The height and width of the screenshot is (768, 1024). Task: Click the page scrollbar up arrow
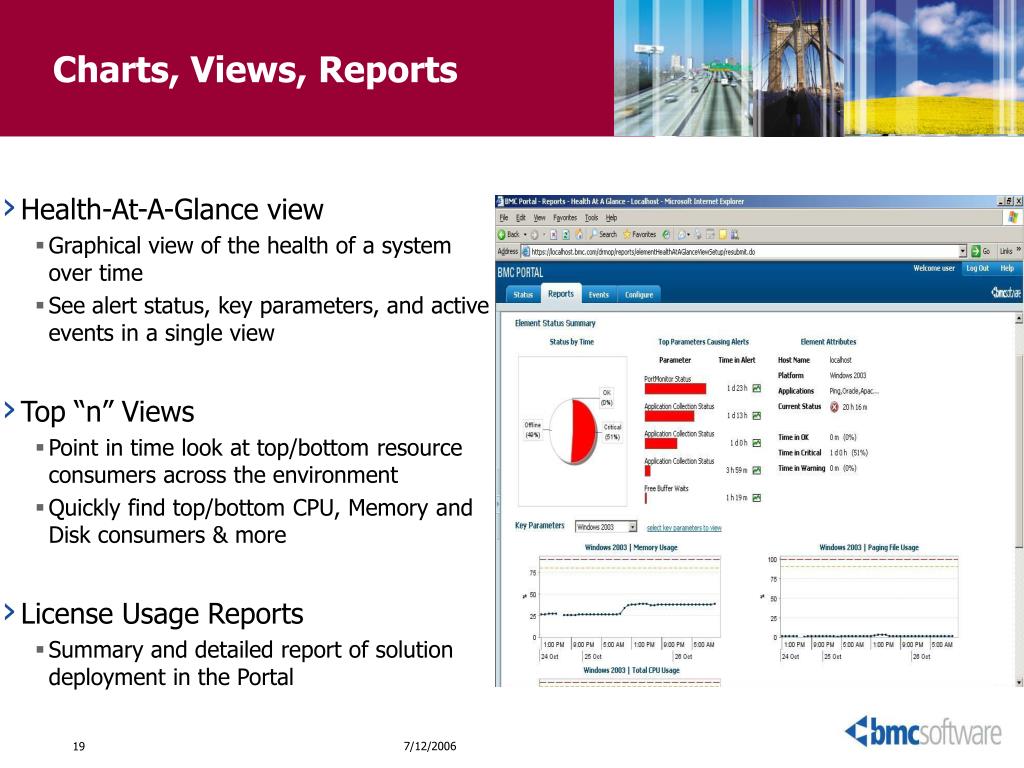coord(1019,319)
